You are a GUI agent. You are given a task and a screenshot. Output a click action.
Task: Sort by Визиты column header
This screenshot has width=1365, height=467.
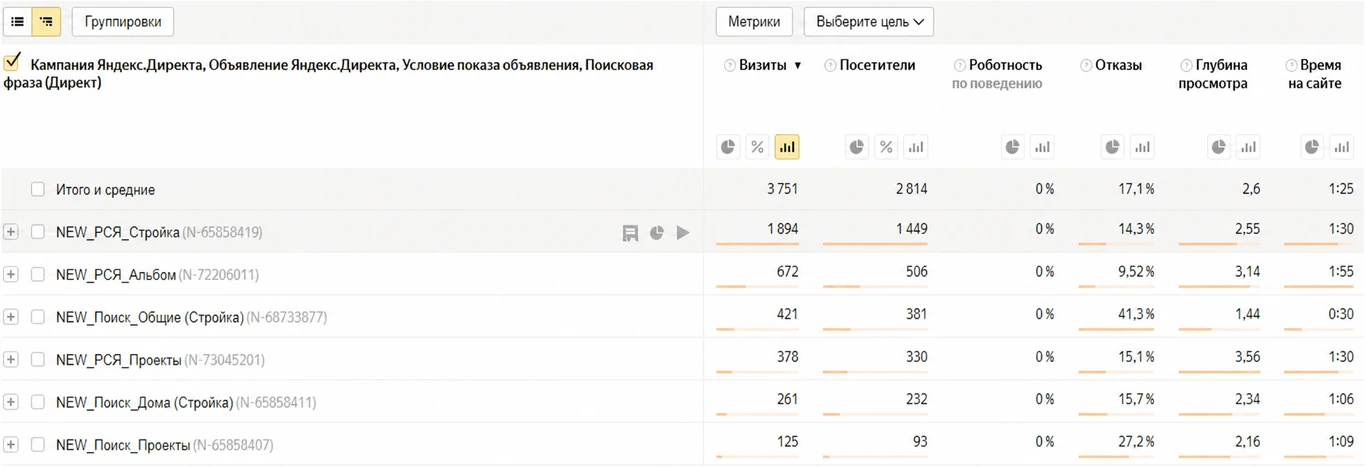coord(763,65)
